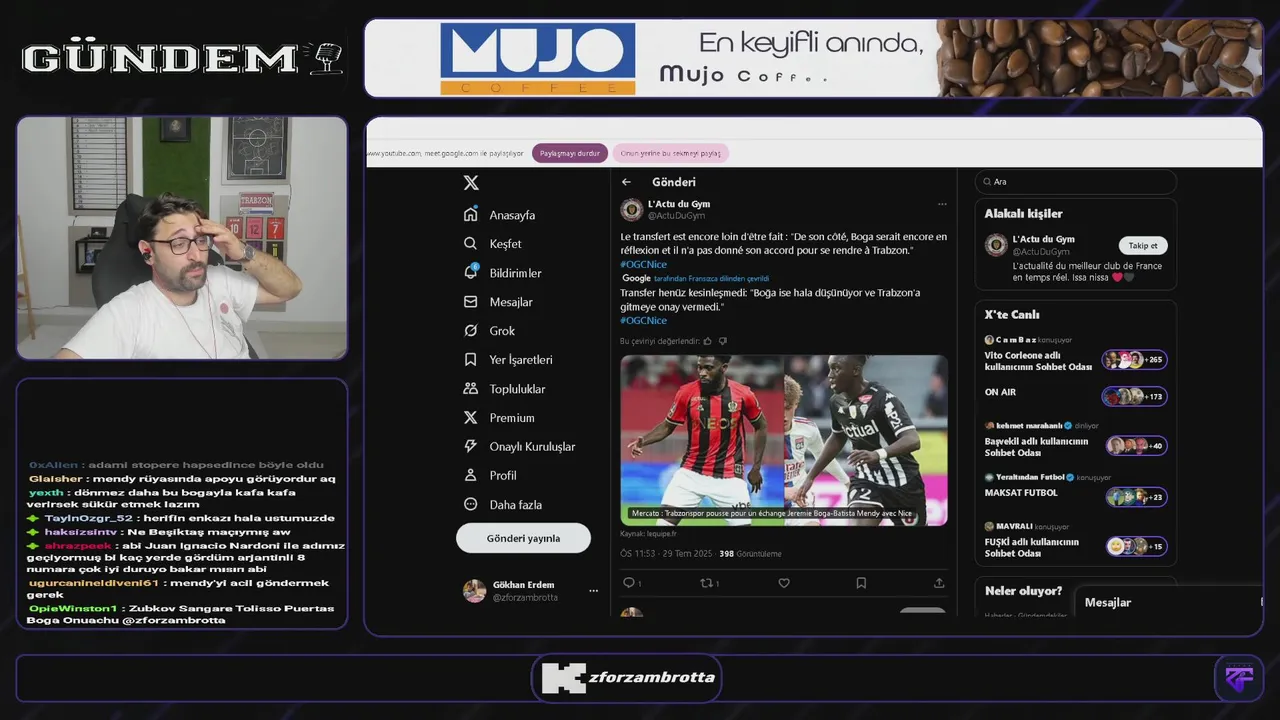Join Vito Corleone Sohbet Odası space

tap(1037, 361)
